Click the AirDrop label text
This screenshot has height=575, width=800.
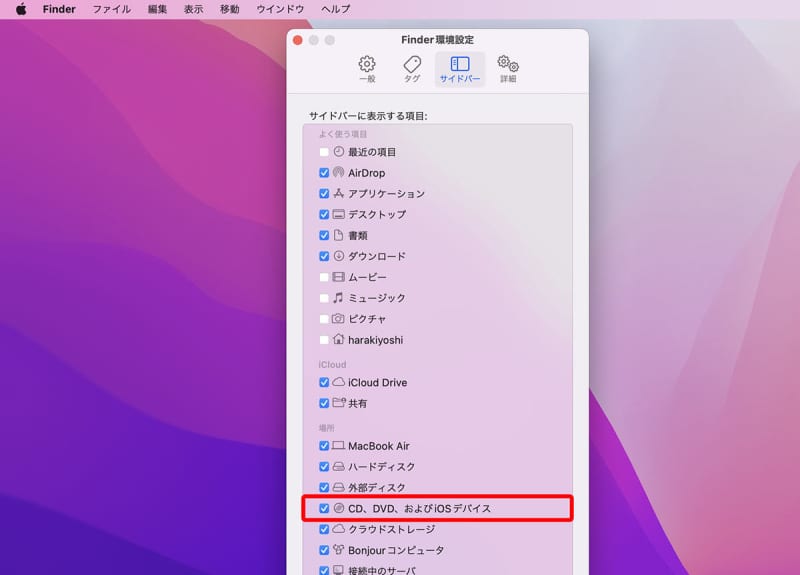point(366,173)
